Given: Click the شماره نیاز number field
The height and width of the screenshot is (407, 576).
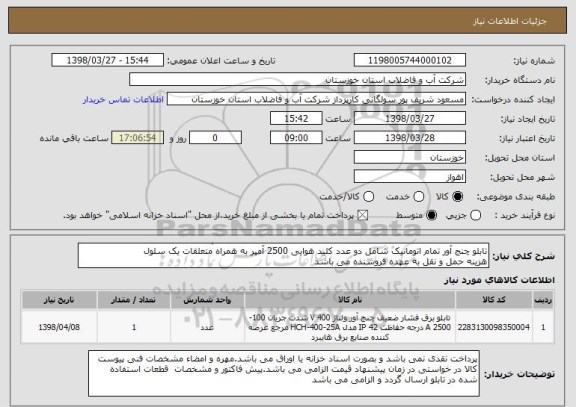Looking at the screenshot, I should pos(410,60).
